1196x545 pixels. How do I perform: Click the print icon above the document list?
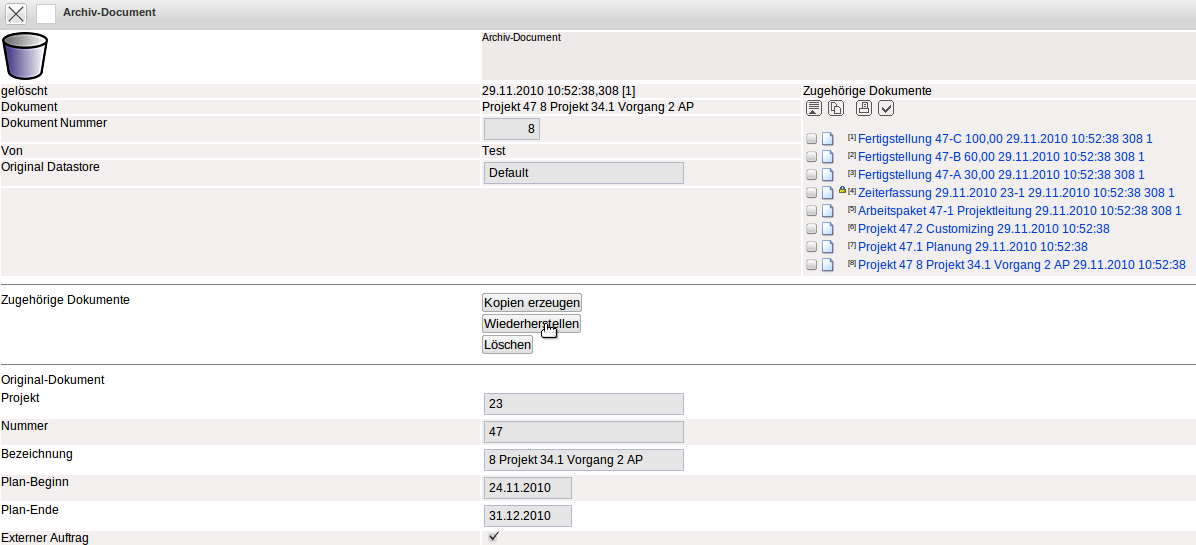click(864, 108)
